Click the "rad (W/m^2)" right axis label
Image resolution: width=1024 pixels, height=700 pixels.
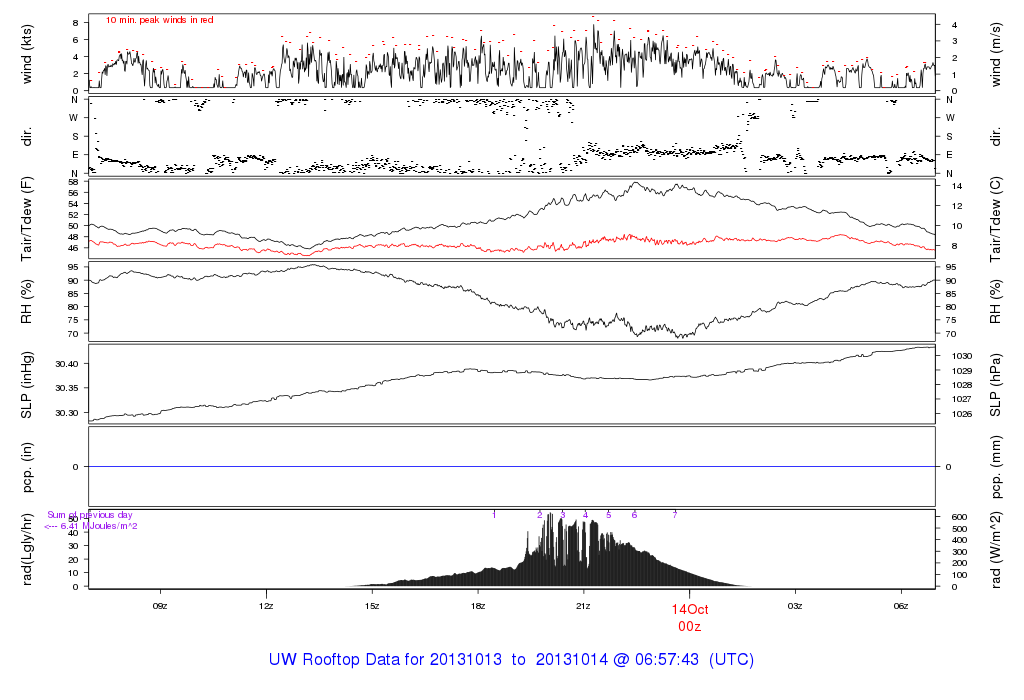pos(997,548)
